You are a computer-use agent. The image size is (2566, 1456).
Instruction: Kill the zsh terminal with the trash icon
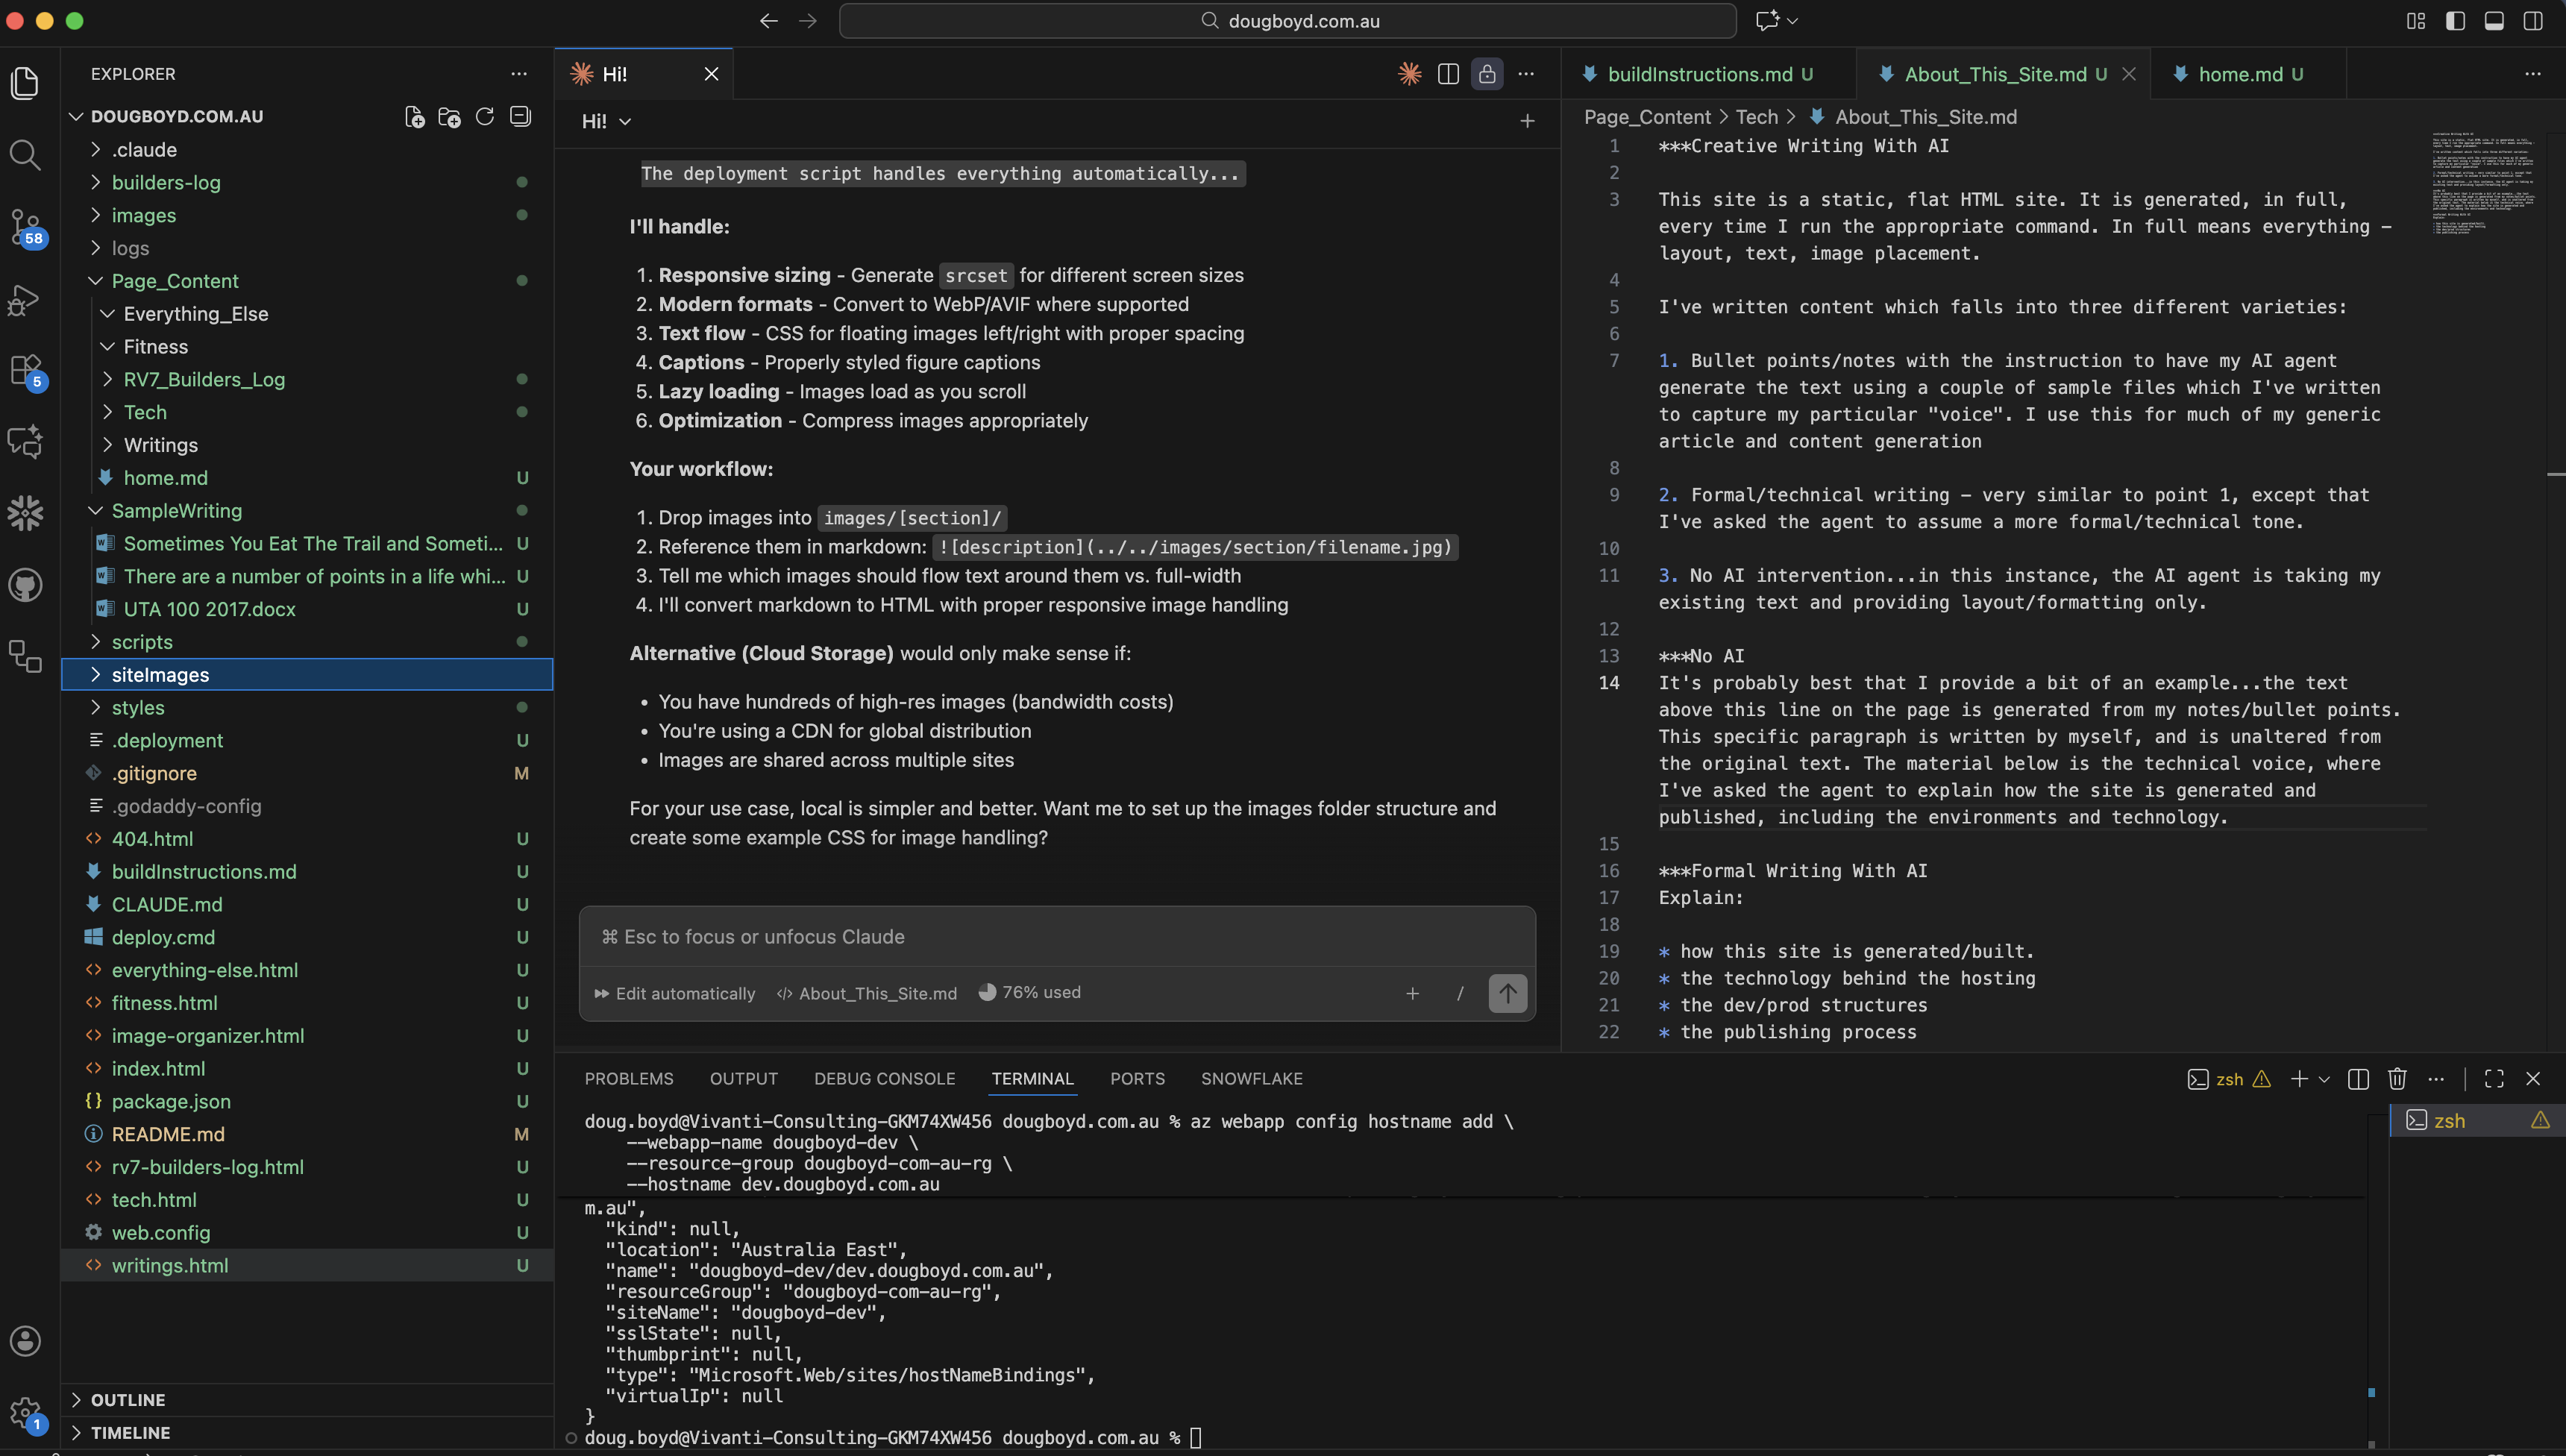click(x=2396, y=1079)
